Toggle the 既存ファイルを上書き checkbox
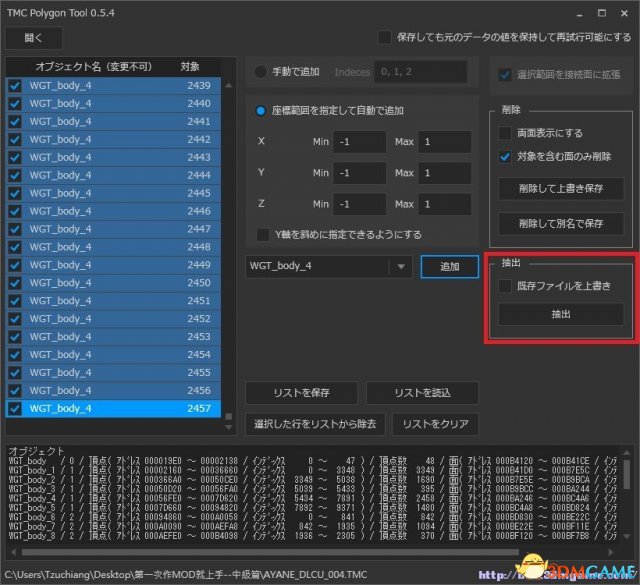This screenshot has width=640, height=585. click(x=506, y=287)
